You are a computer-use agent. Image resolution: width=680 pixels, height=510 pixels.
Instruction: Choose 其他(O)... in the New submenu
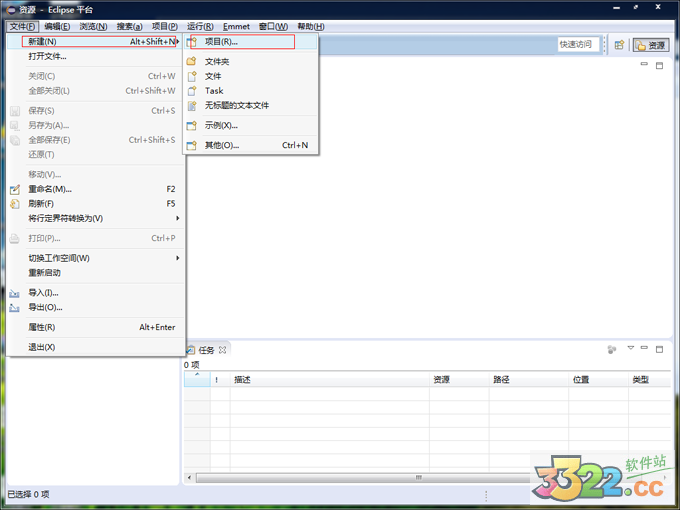251,145
